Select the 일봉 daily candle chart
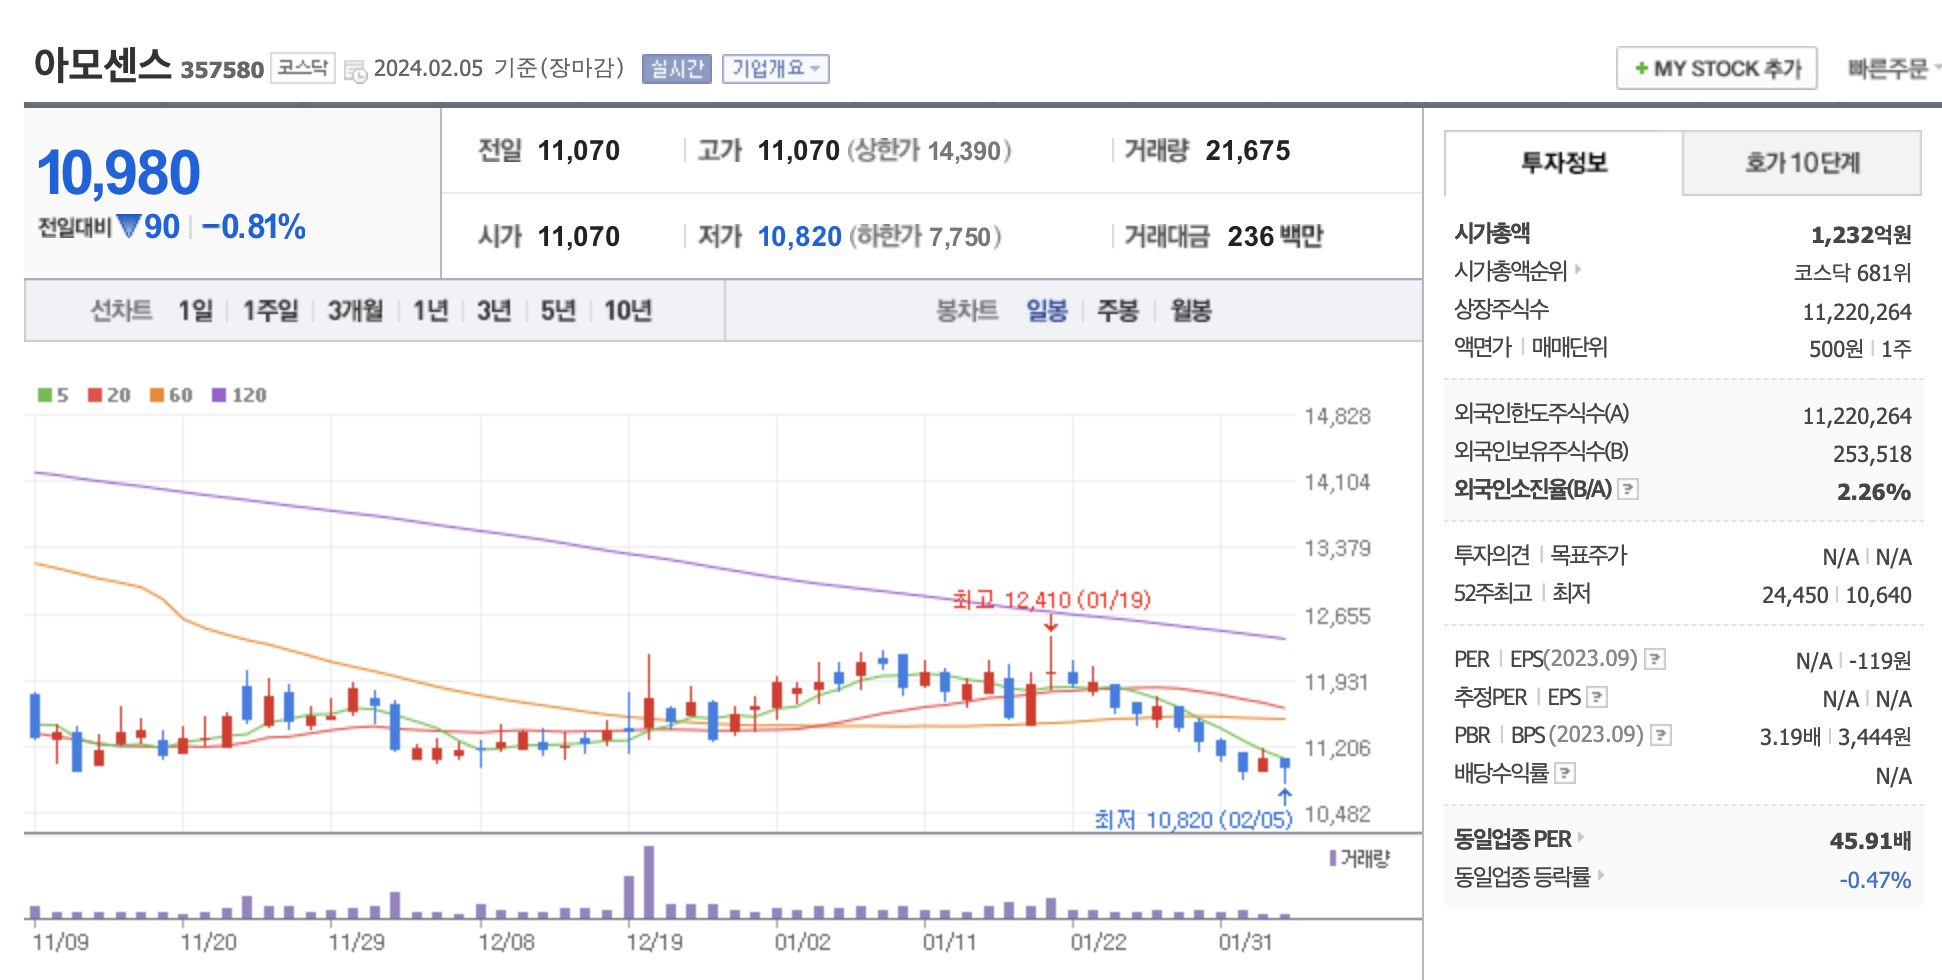The image size is (1942, 980). click(1047, 311)
